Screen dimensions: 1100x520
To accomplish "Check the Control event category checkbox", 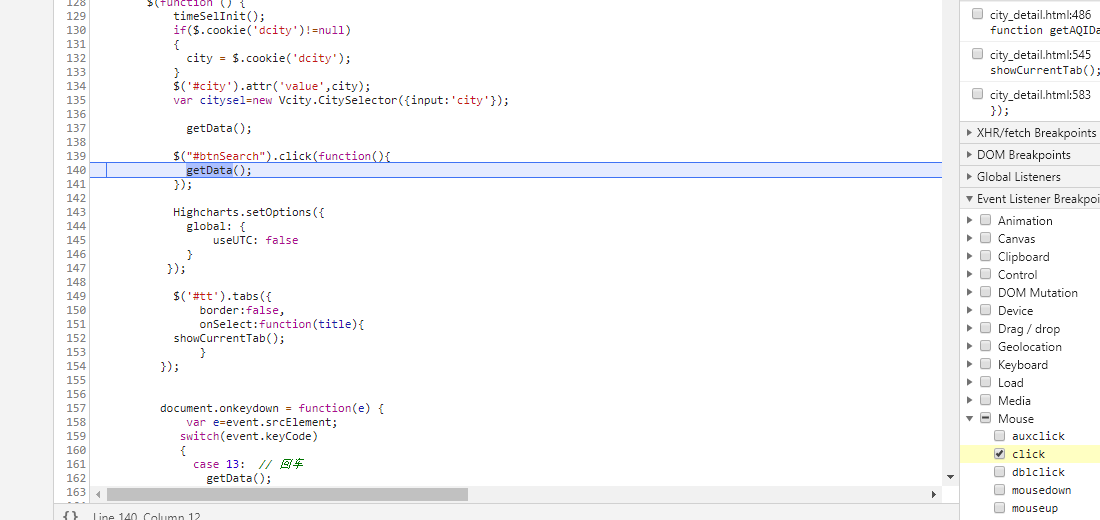I will pyautogui.click(x=985, y=274).
